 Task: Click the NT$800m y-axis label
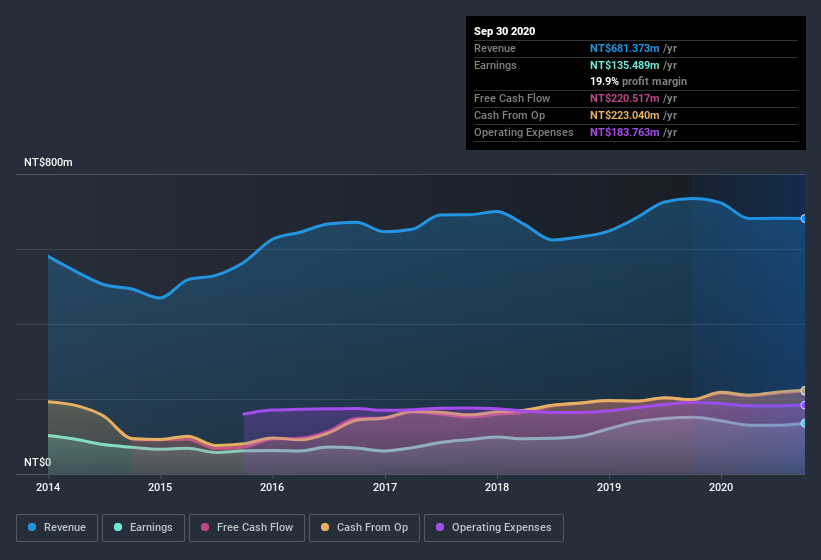[48, 162]
